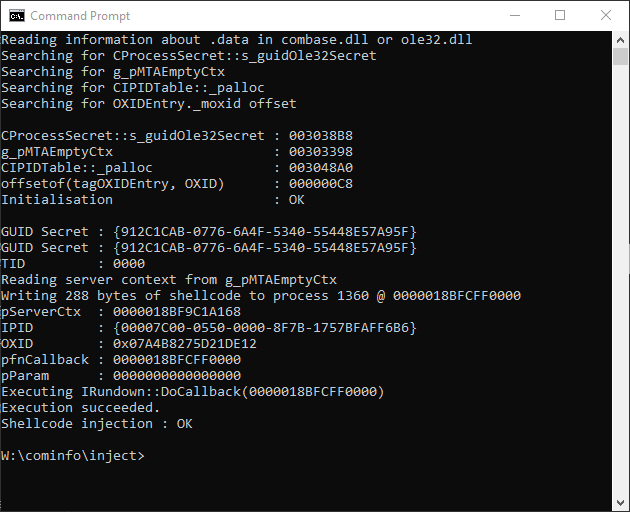Click the OXID value 0x07A4B8275D21DE12
This screenshot has height=512, width=630.
pyautogui.click(x=184, y=344)
